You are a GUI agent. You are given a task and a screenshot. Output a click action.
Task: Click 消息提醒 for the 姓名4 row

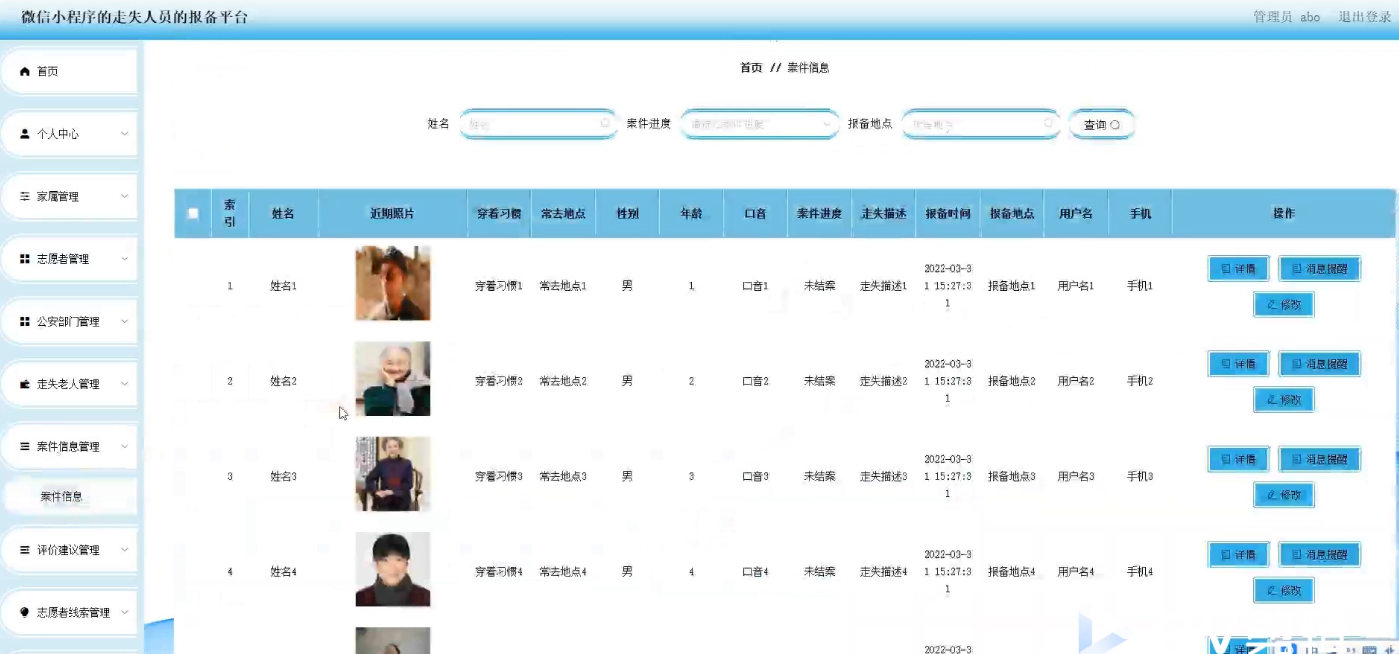point(1320,554)
